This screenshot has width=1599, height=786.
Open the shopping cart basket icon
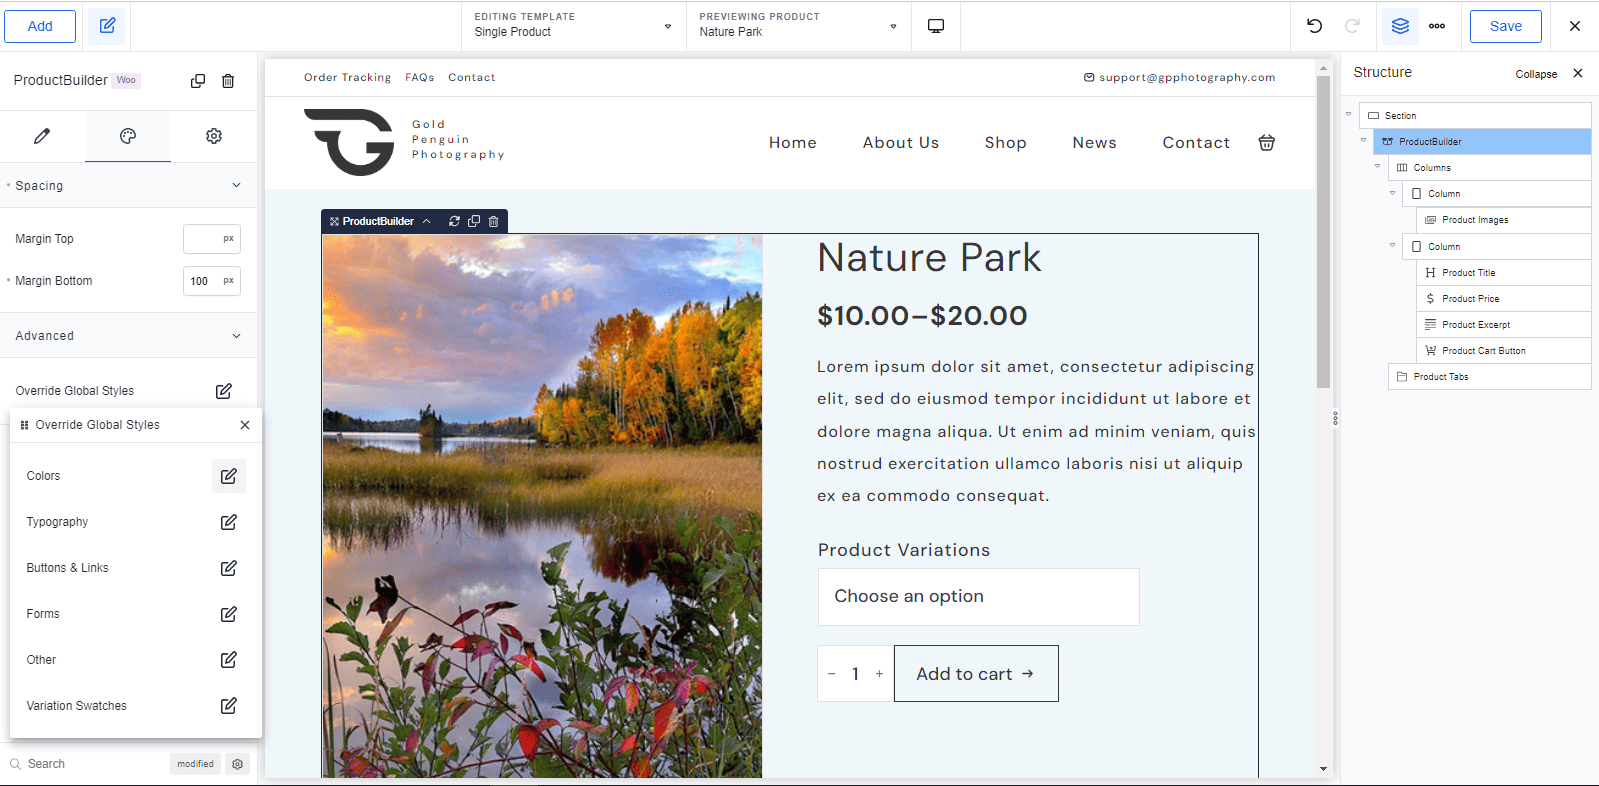1266,143
